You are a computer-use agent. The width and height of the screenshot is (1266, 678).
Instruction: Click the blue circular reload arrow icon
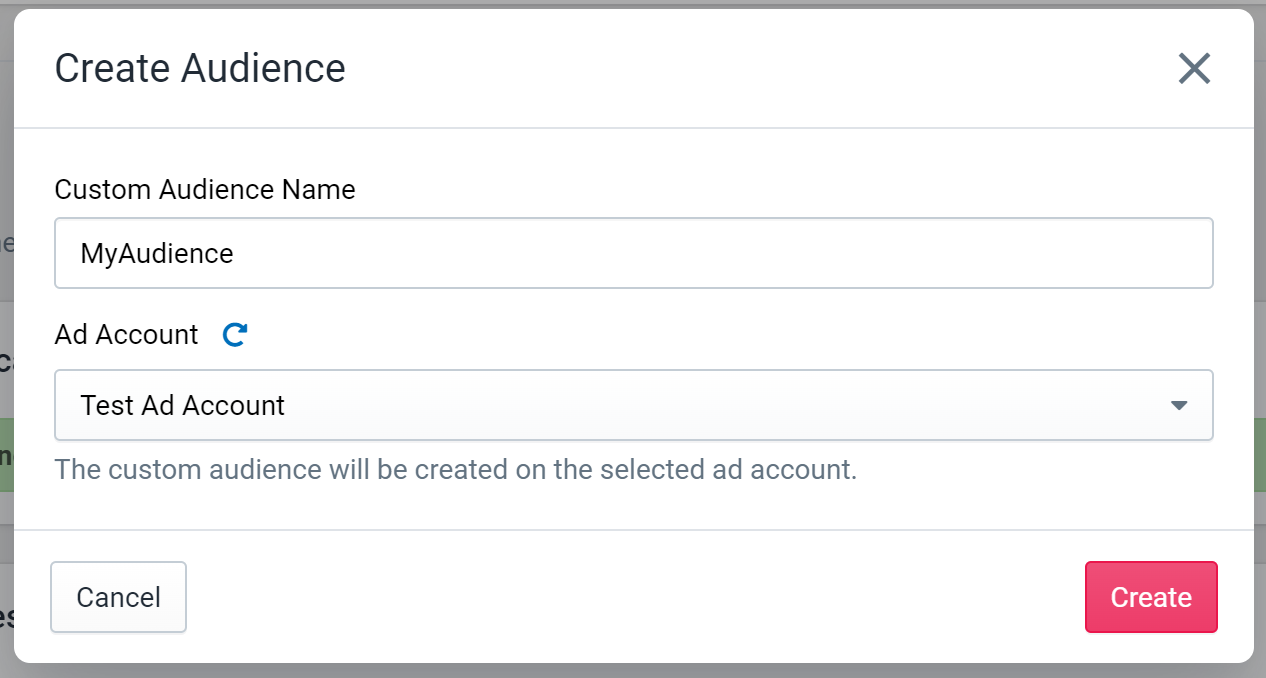coord(235,334)
